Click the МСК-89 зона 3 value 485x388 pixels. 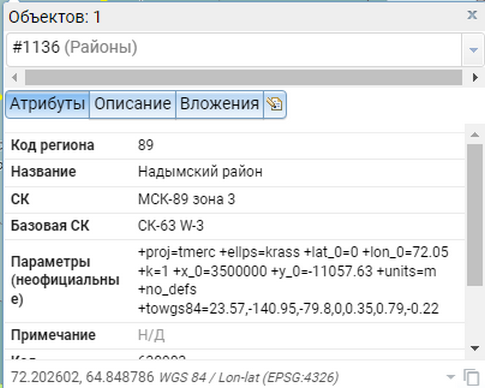(x=187, y=199)
